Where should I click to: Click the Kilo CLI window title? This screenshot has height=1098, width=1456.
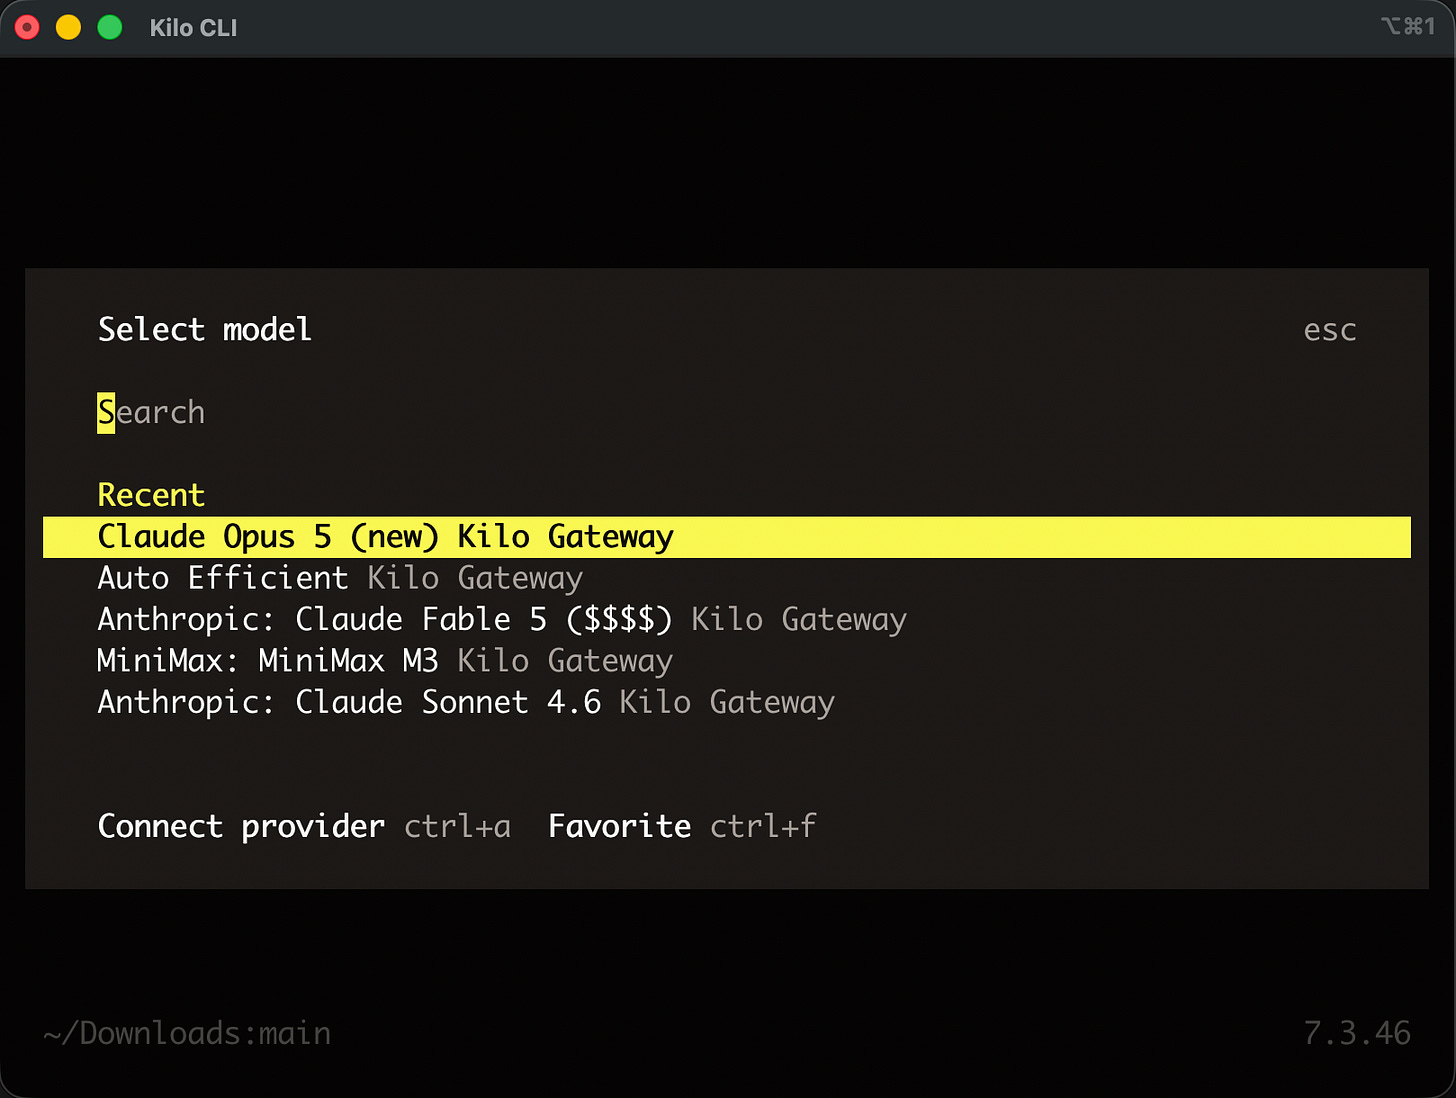193,28
